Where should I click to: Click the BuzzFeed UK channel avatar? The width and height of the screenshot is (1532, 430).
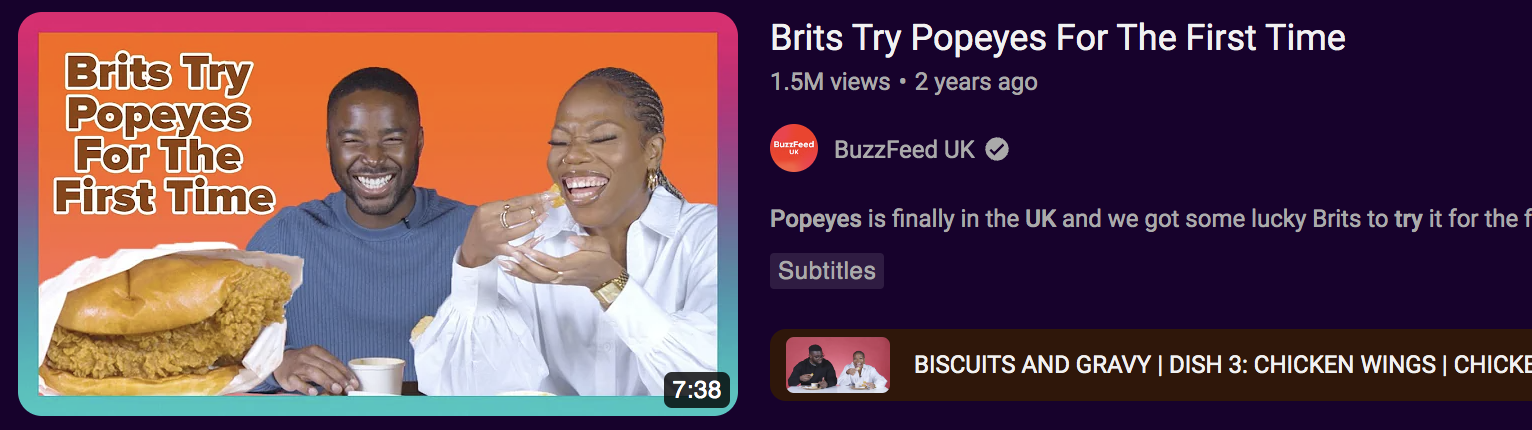(794, 149)
